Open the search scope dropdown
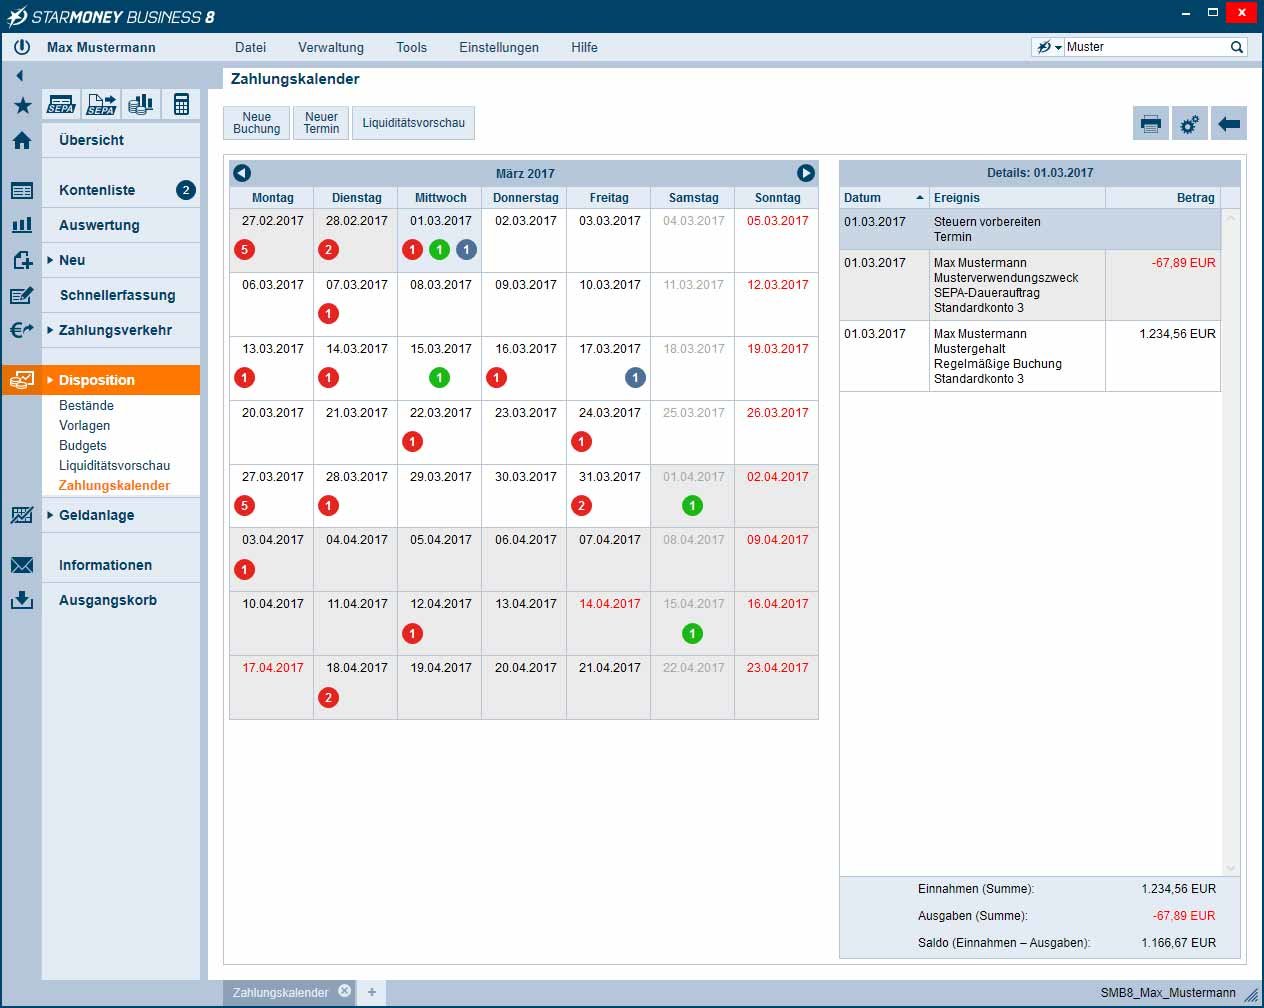Screen dimensions: 1264x1008 (1048, 47)
